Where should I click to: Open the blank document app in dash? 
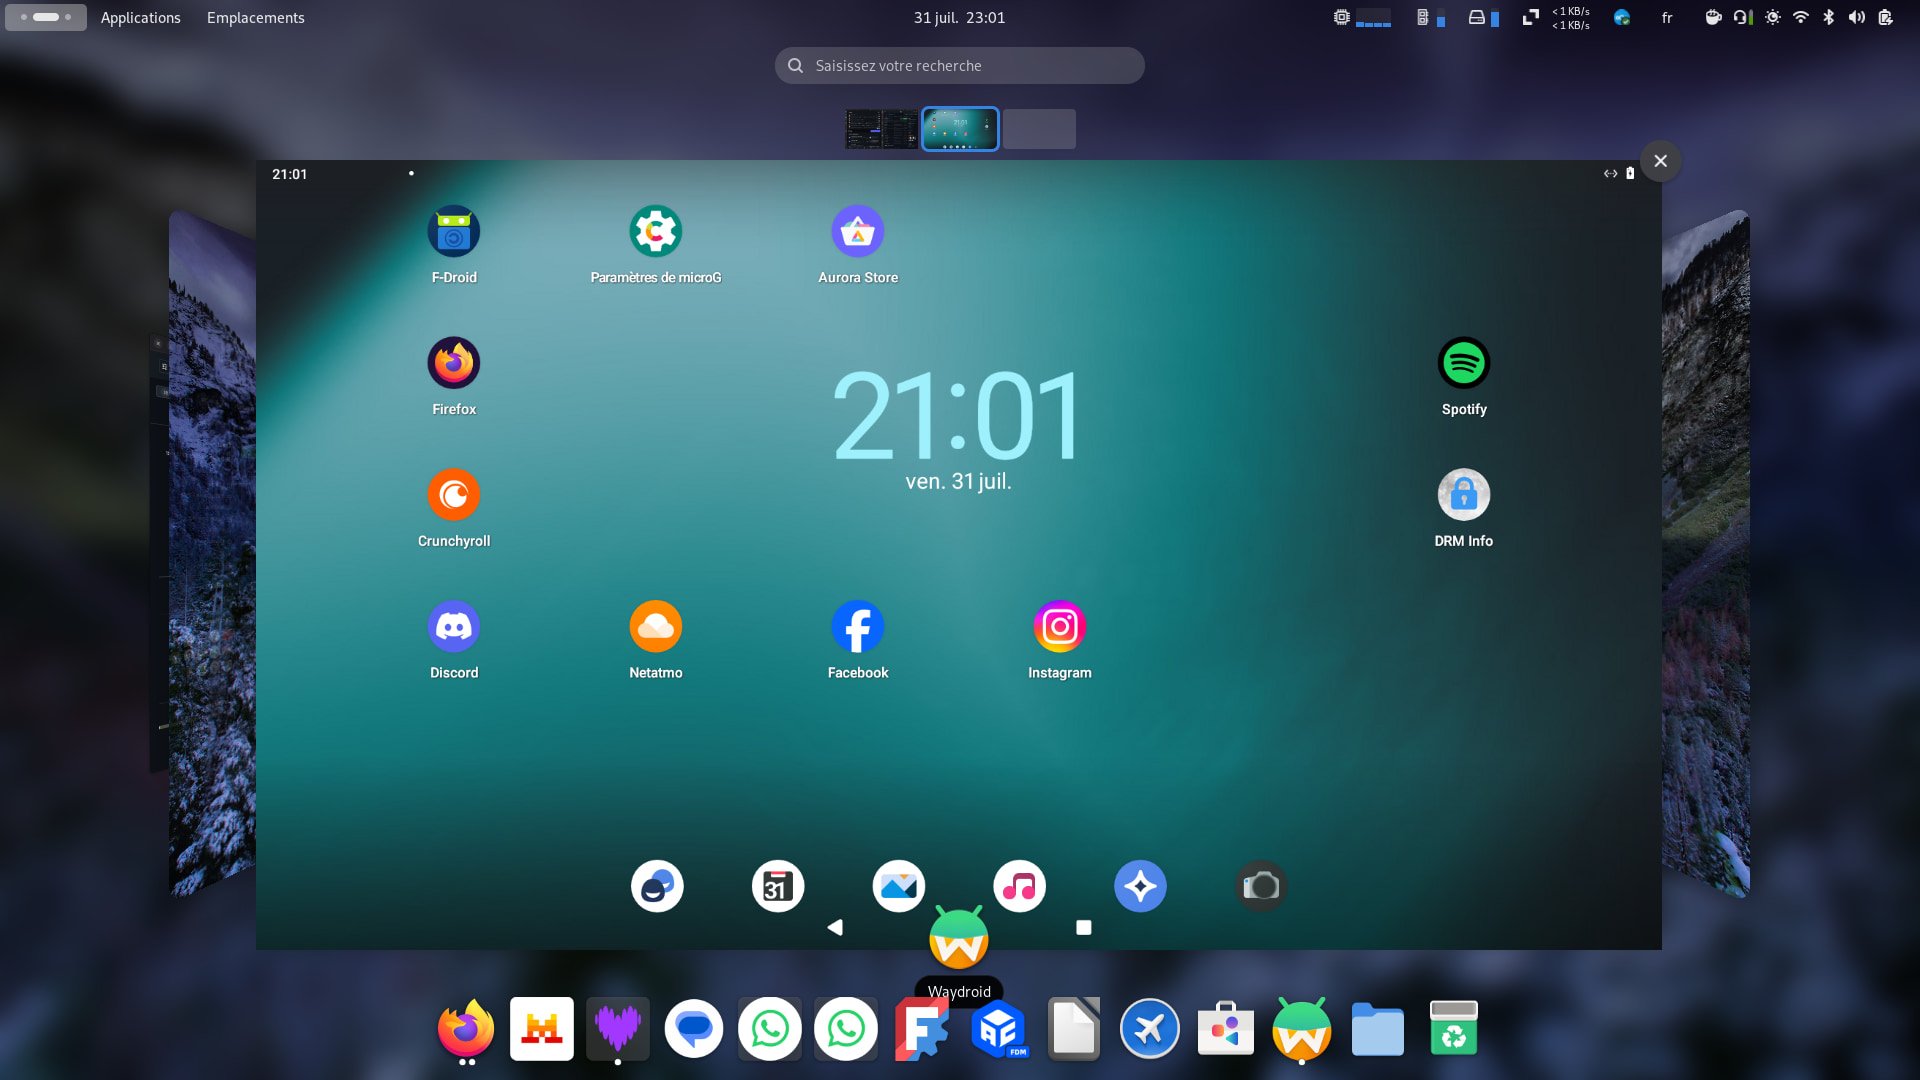tap(1074, 1028)
